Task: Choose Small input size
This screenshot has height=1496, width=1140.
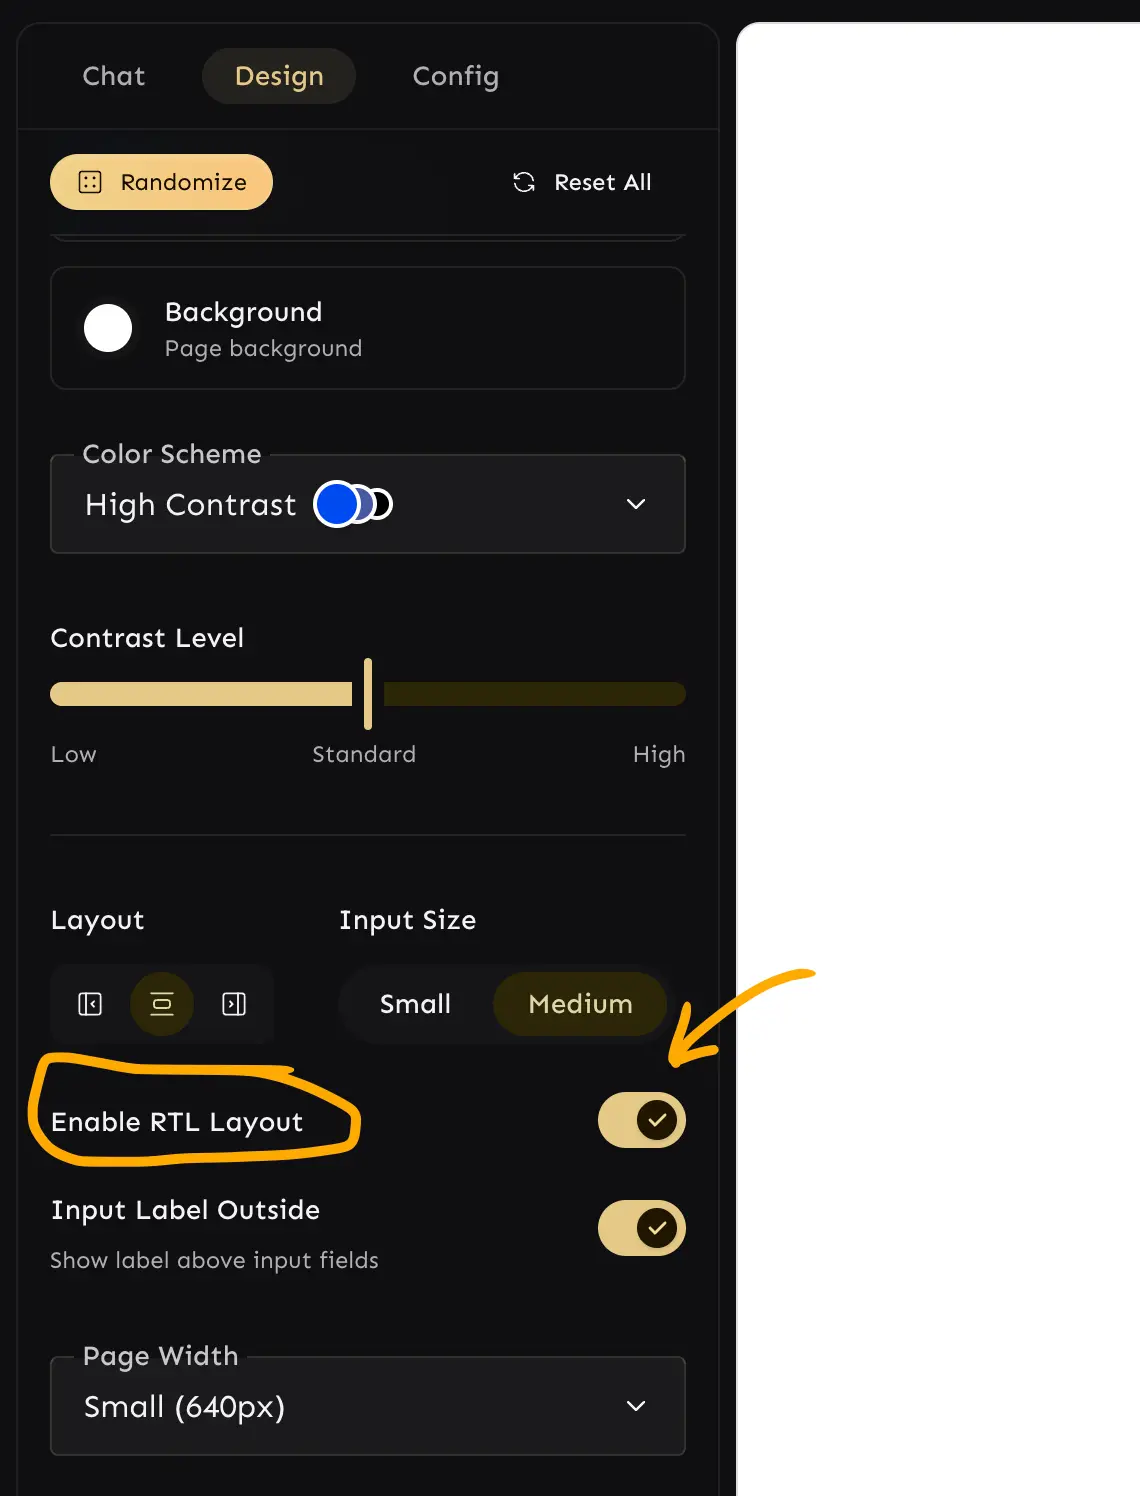Action: point(415,1004)
